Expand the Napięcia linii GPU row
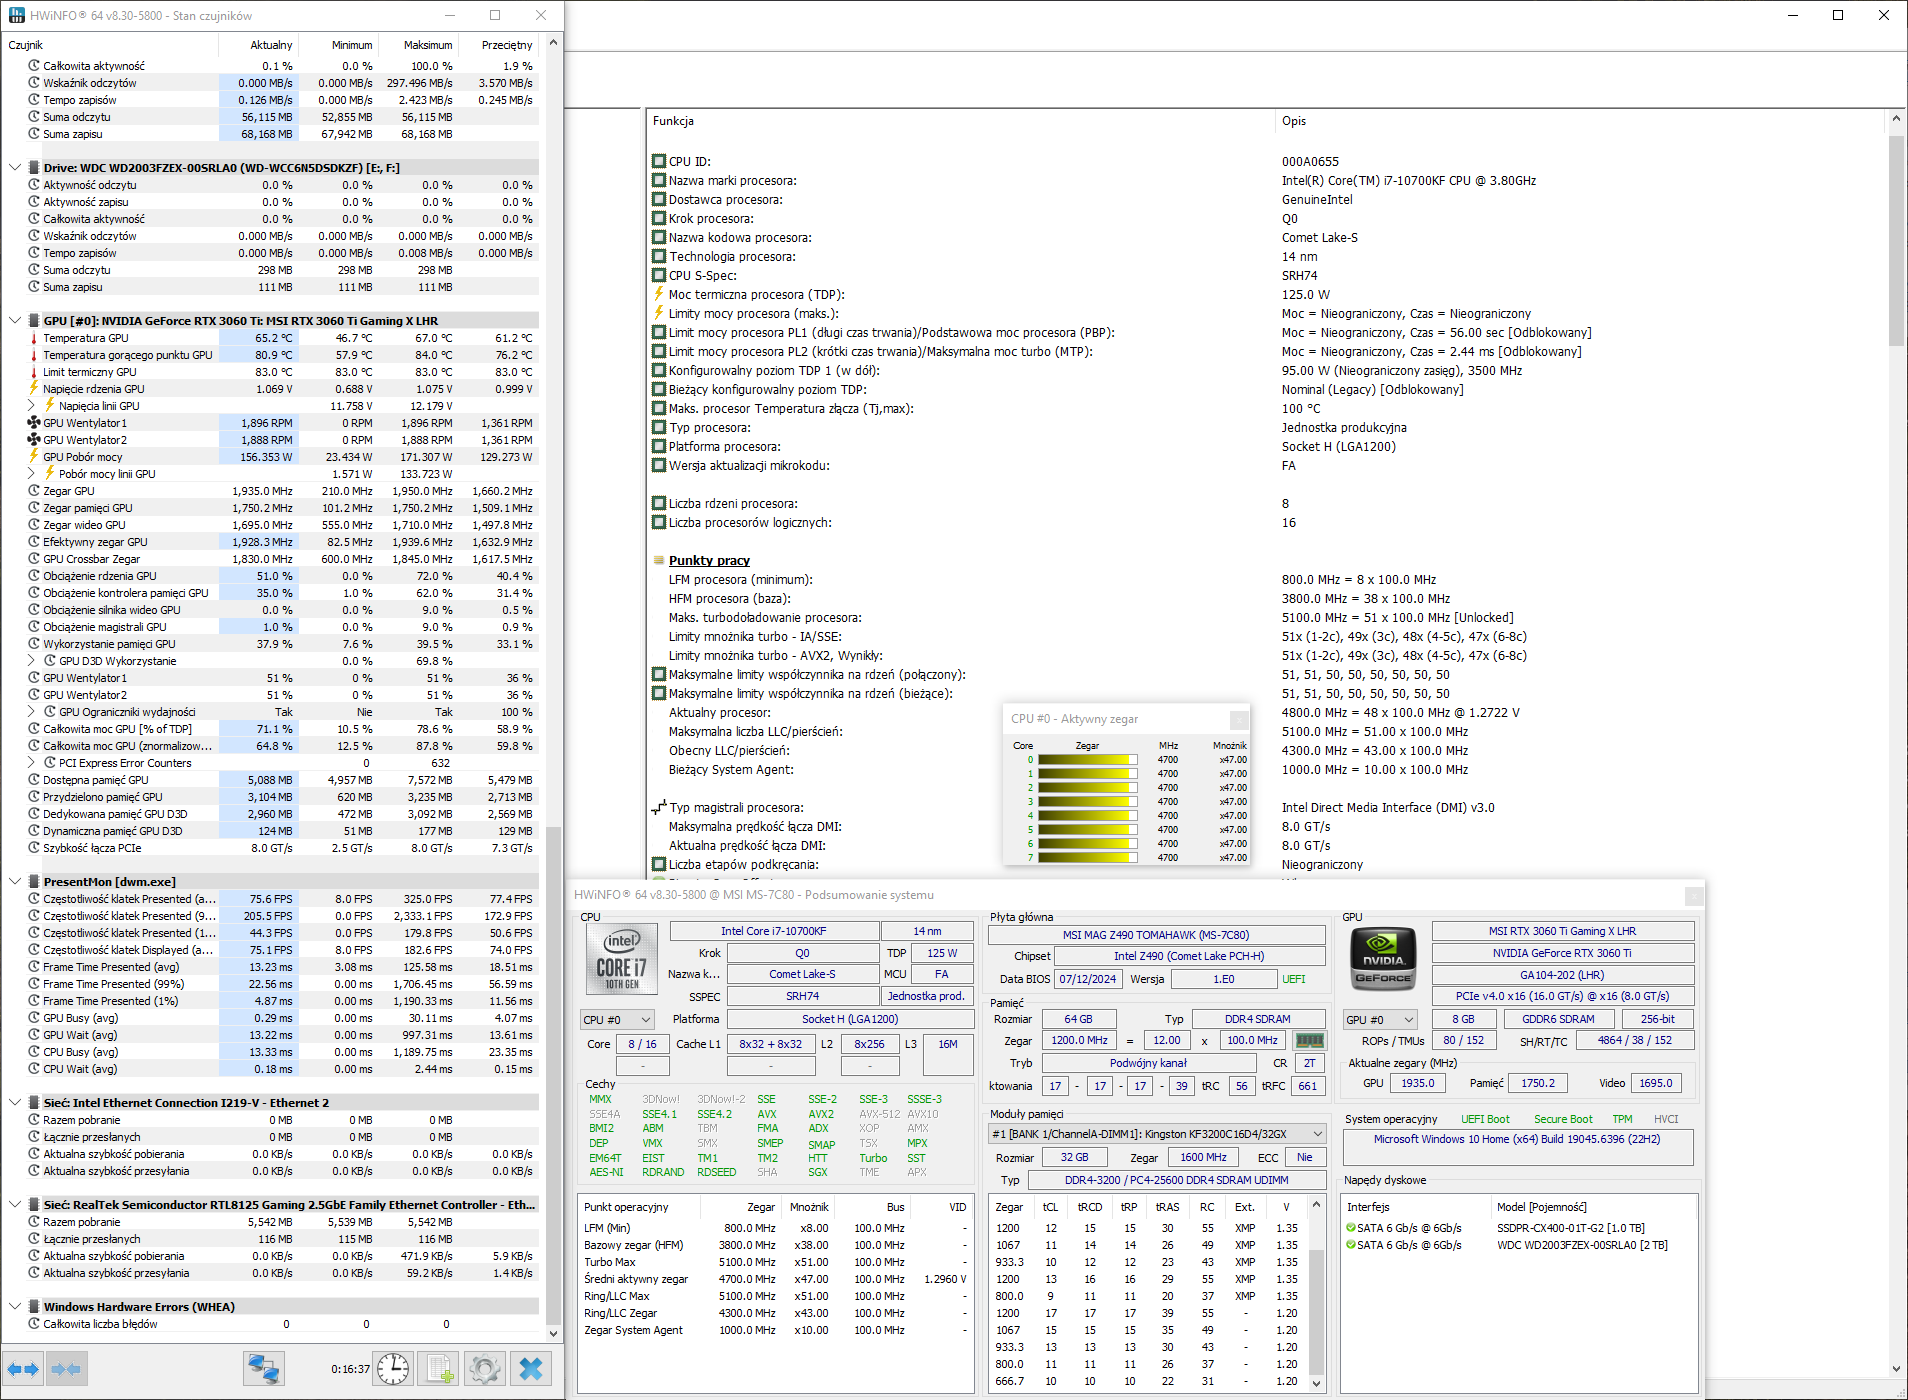The height and width of the screenshot is (1400, 1908). pyautogui.click(x=32, y=406)
